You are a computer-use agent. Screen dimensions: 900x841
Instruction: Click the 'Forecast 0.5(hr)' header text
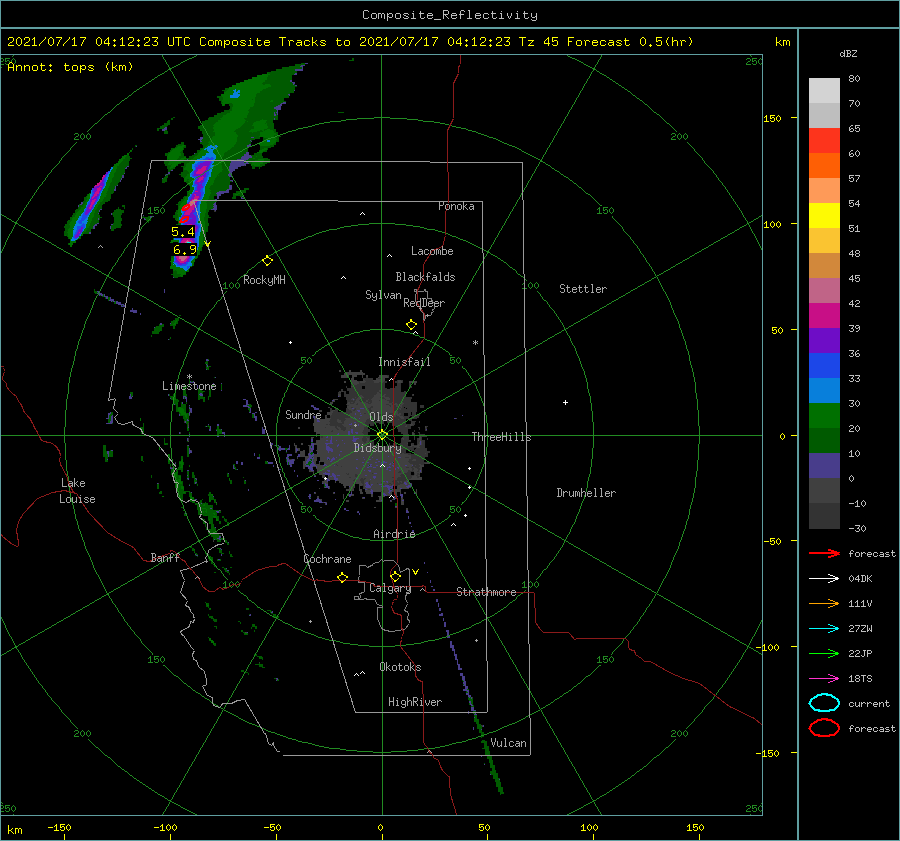pyautogui.click(x=630, y=42)
